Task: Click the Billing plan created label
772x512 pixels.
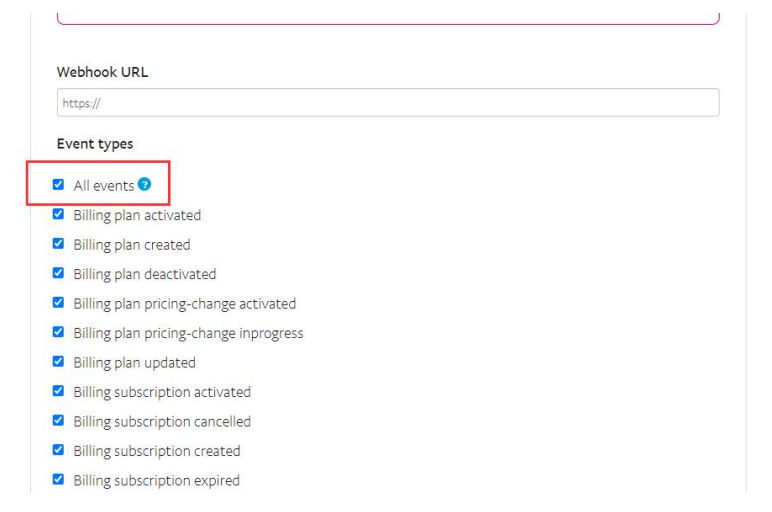Action: (132, 245)
